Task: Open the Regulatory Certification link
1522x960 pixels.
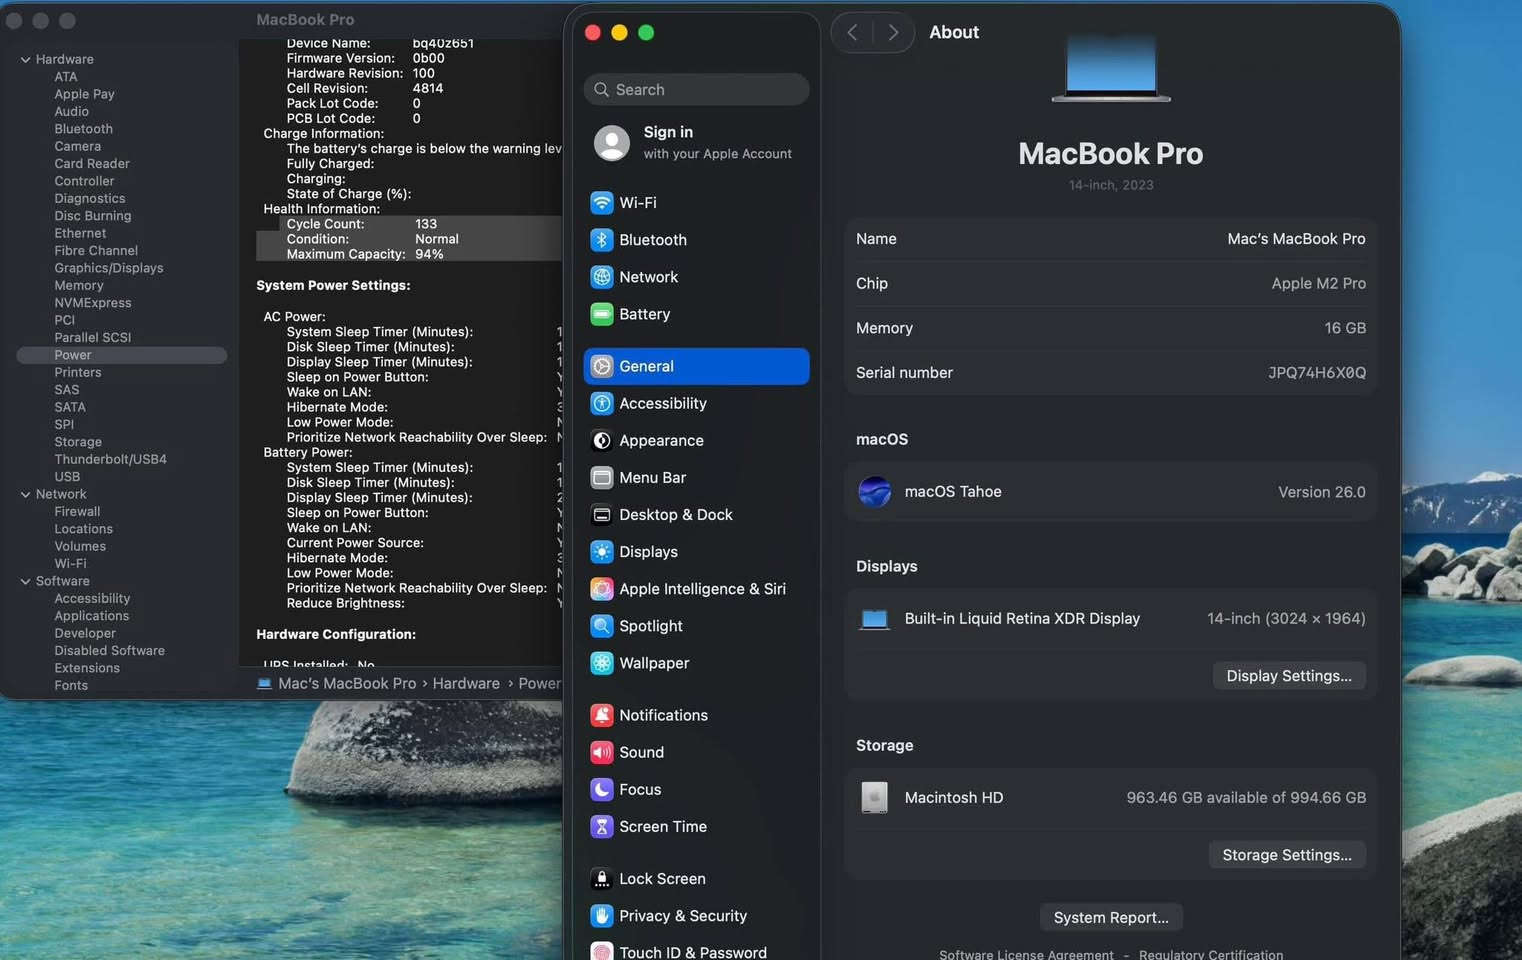Action: 1211,955
